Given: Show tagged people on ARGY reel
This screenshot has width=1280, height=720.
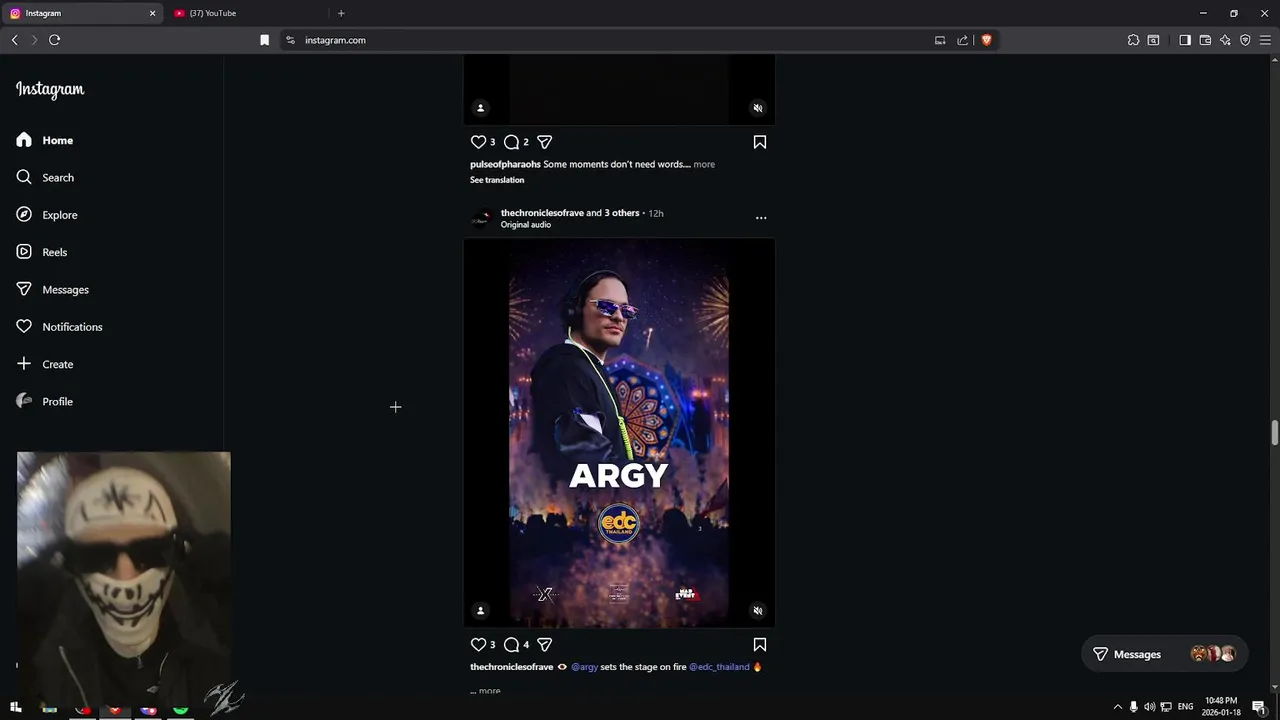Looking at the screenshot, I should coord(480,610).
